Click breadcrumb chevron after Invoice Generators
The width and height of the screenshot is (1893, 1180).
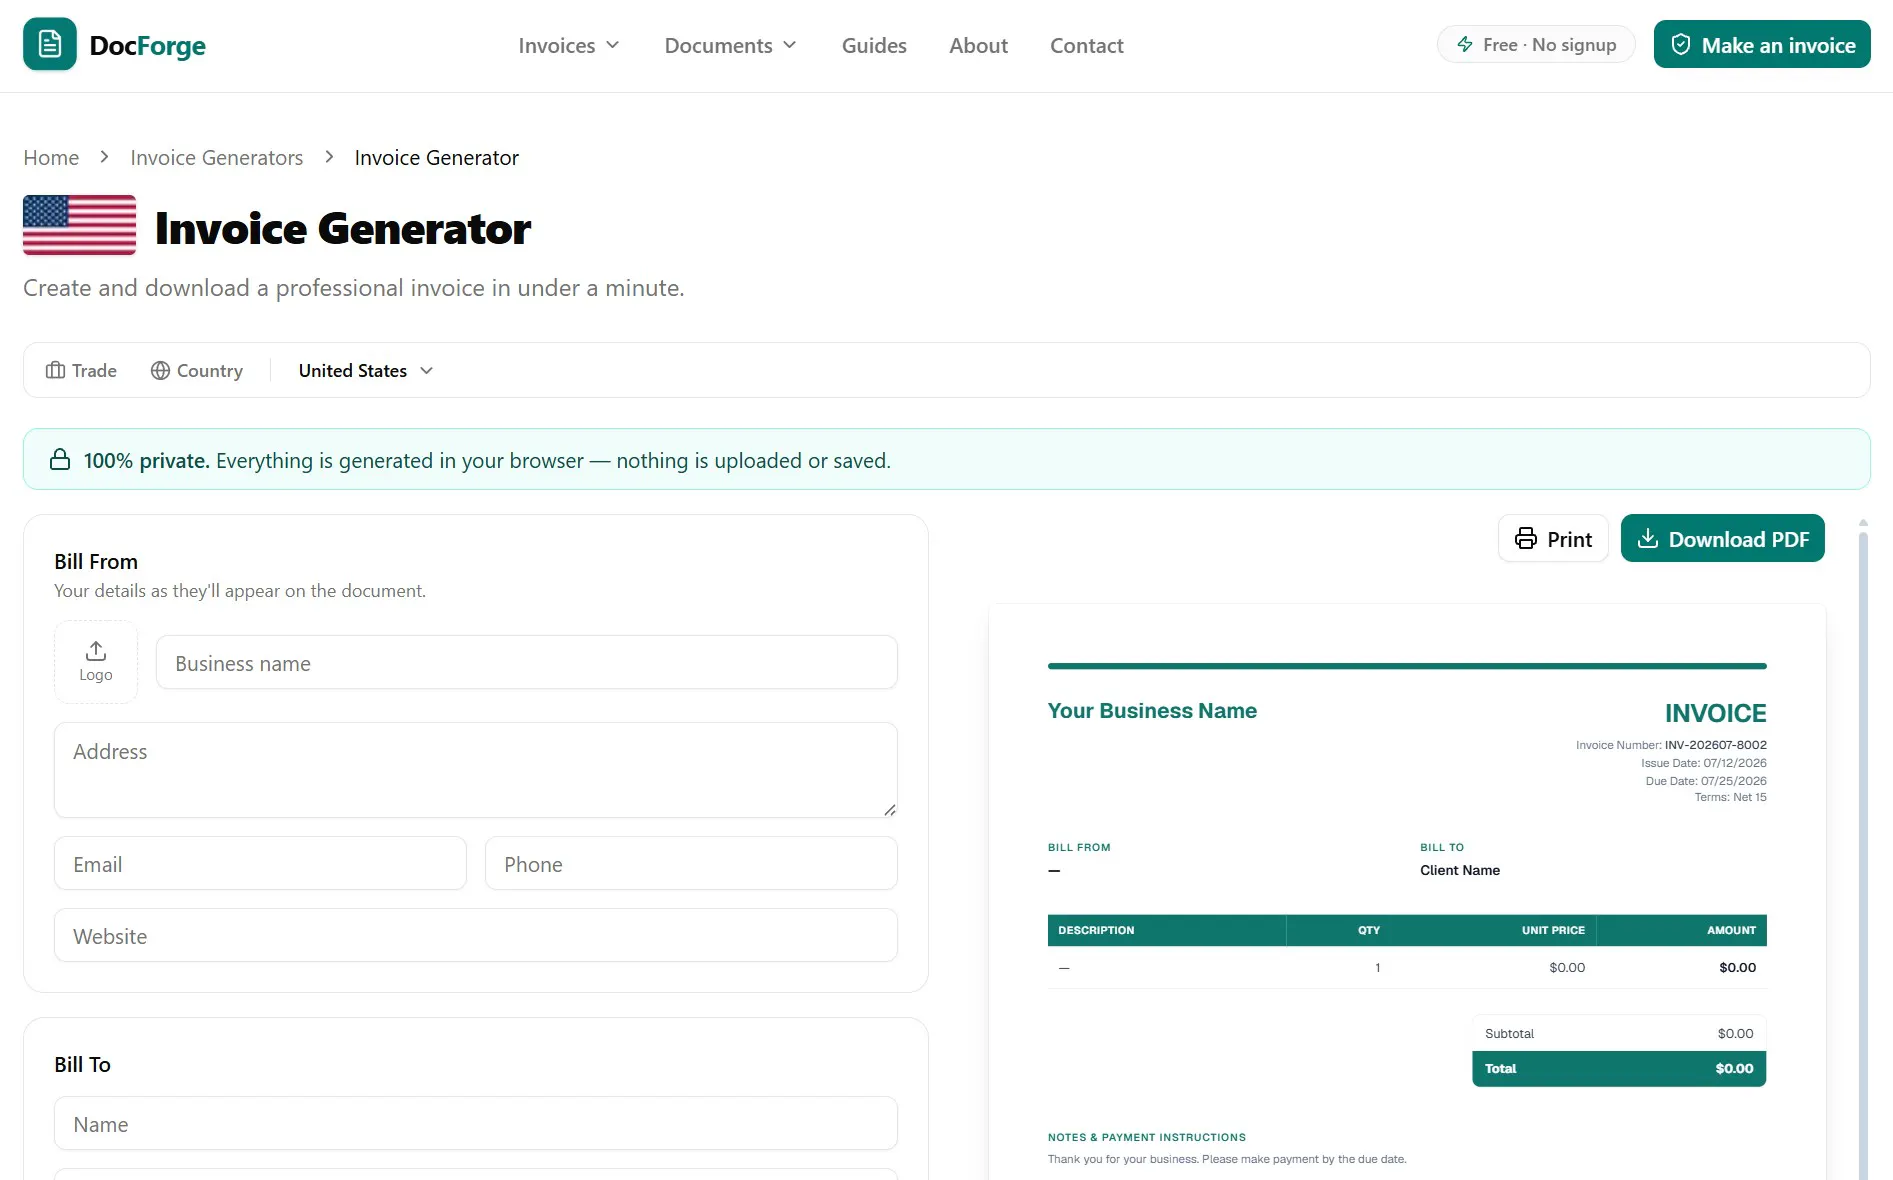(x=329, y=157)
